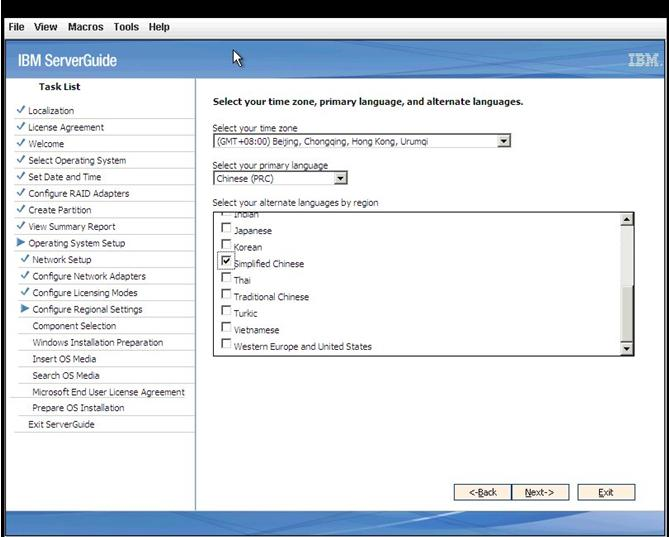This screenshot has width=669, height=537.
Task: Tick the Turkic language checkbox
Action: tap(226, 311)
